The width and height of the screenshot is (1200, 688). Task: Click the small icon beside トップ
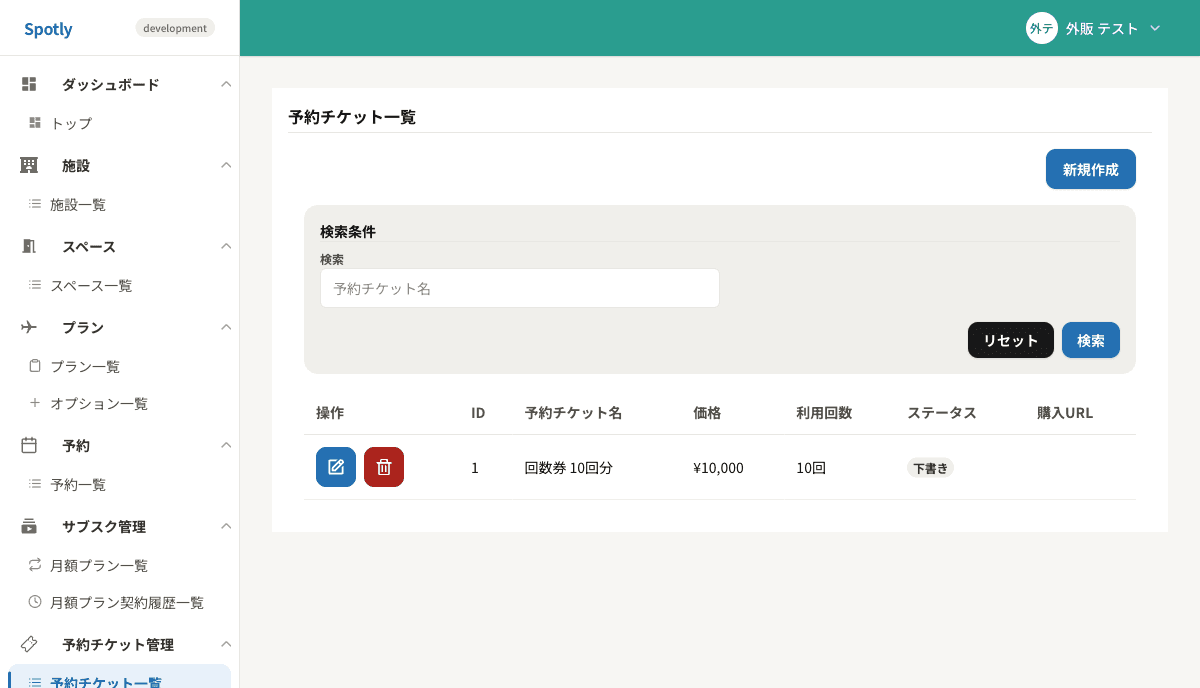[x=35, y=123]
